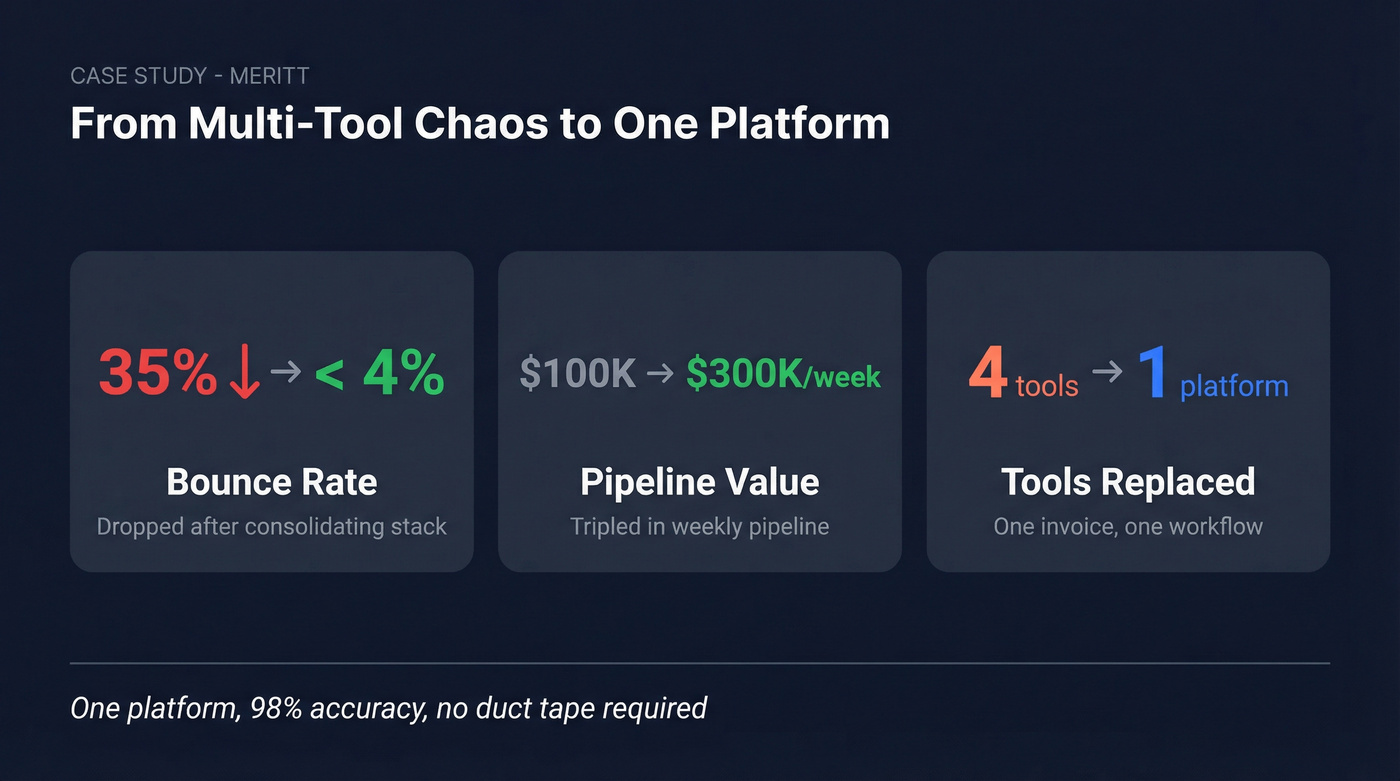
Task: Select the red 35% figure
Action: [158, 373]
